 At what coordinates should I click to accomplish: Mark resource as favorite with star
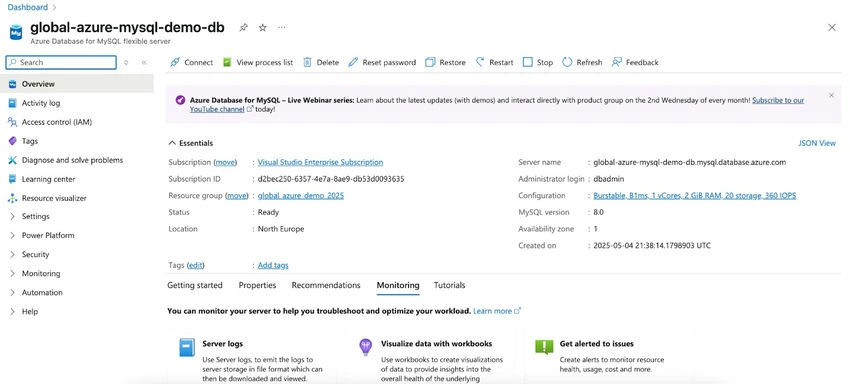[x=263, y=28]
